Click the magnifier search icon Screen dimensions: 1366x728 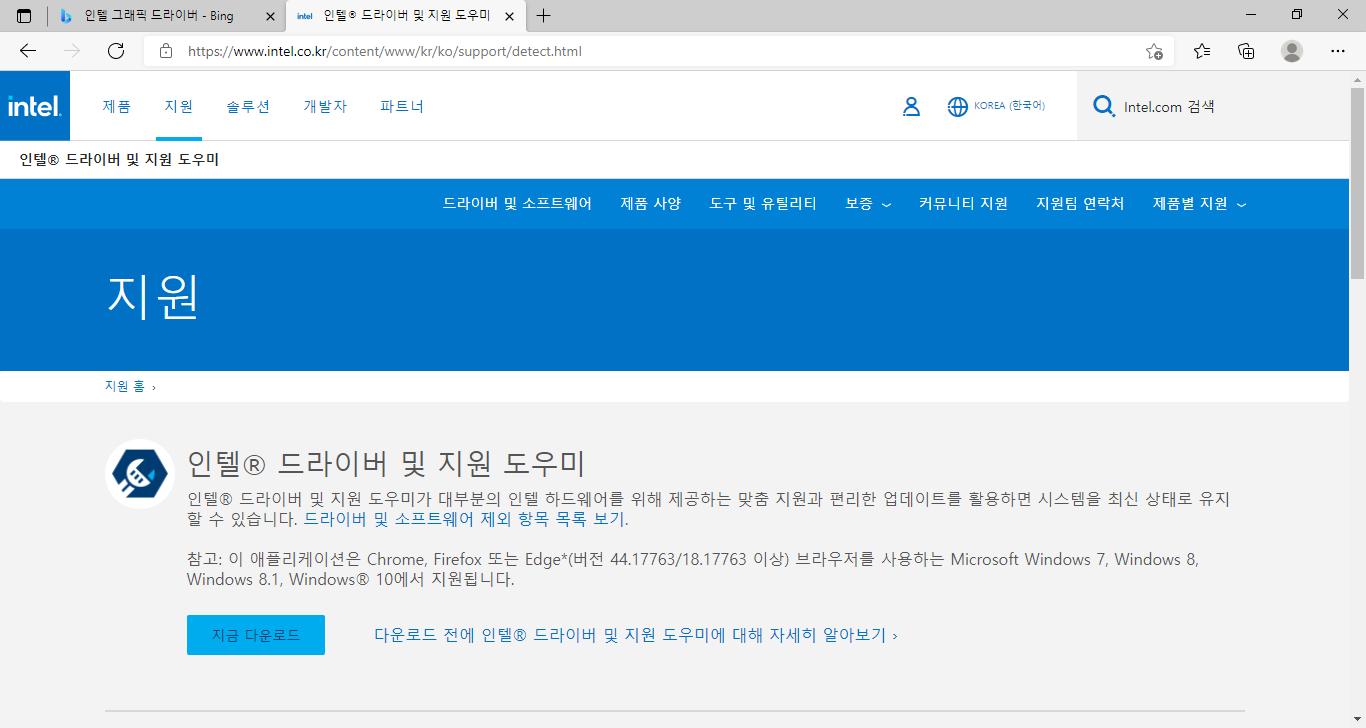click(1104, 106)
